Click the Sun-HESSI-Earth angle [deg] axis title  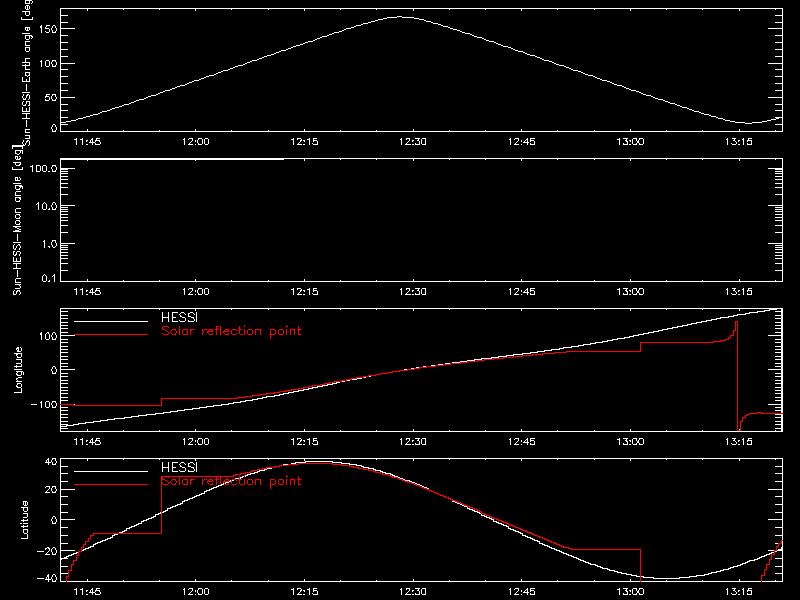[27, 72]
